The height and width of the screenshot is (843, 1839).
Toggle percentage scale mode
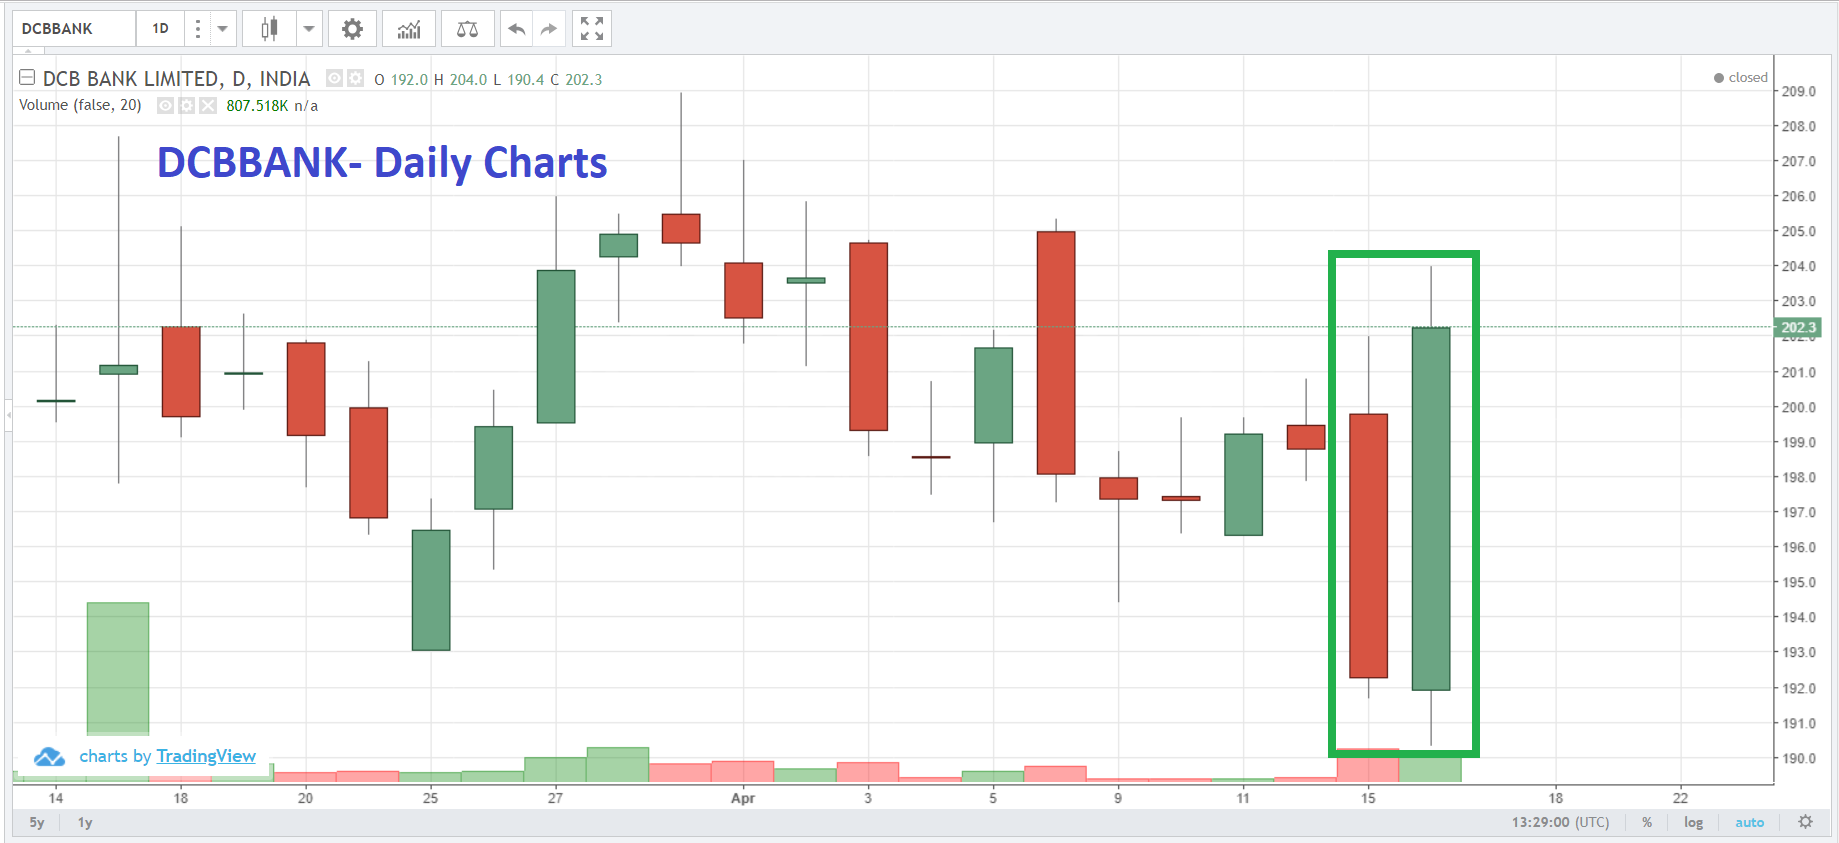coord(1647,823)
